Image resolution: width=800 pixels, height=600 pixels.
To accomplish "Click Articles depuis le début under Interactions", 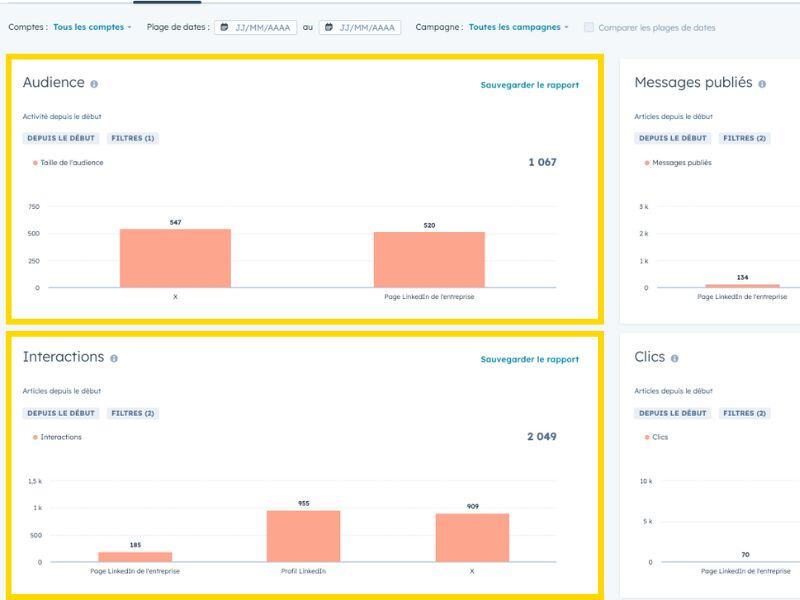I will (x=62, y=391).
